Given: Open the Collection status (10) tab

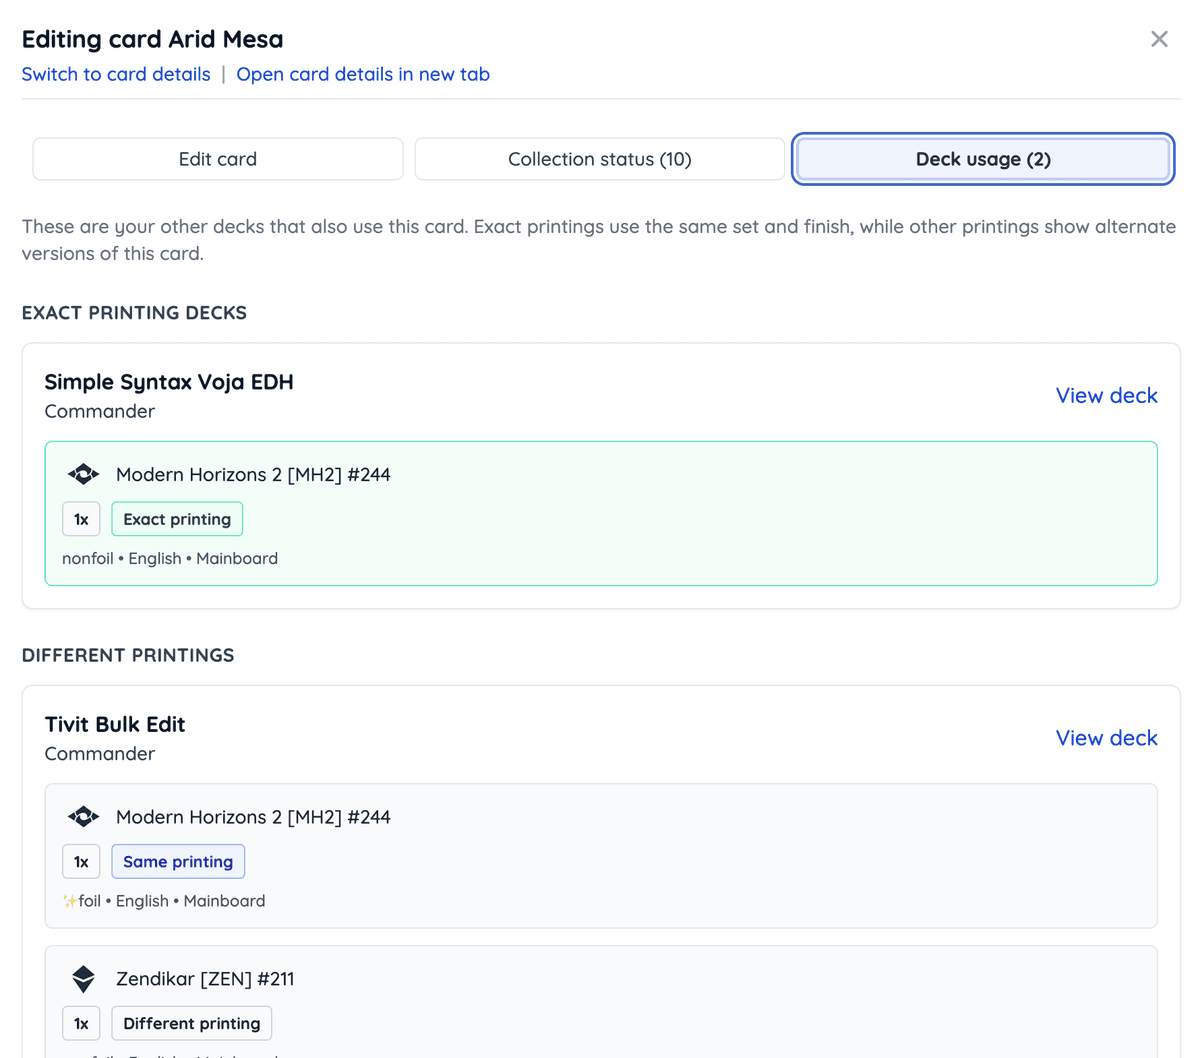Looking at the screenshot, I should [599, 159].
